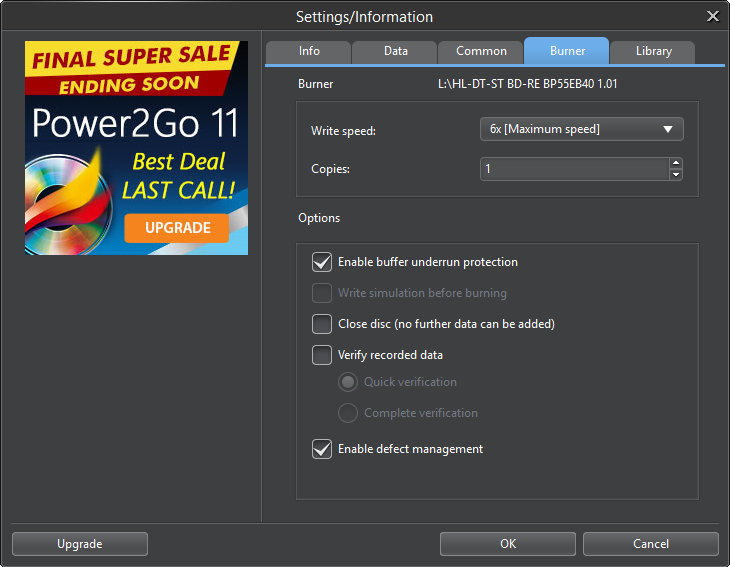Decrease copies with the down arrow
Viewport: 730px width, 567px height.
click(676, 175)
